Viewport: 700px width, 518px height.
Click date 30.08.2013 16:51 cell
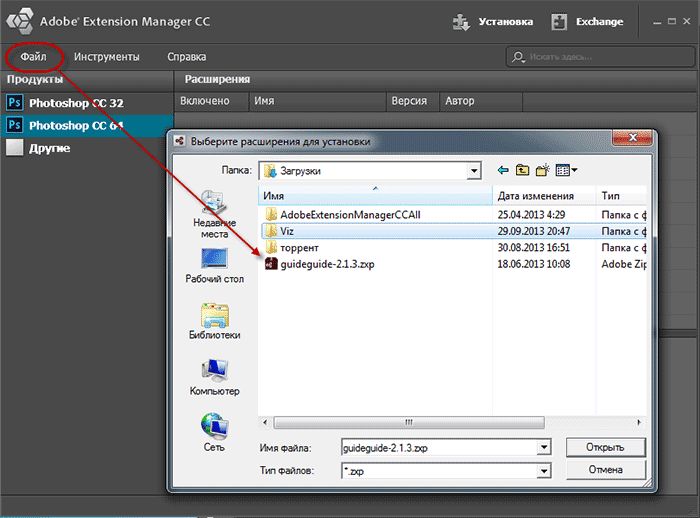(x=533, y=247)
